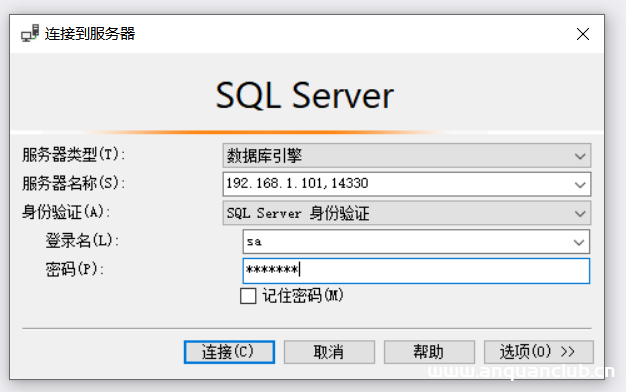Click the 连接(C) button

[229, 352]
